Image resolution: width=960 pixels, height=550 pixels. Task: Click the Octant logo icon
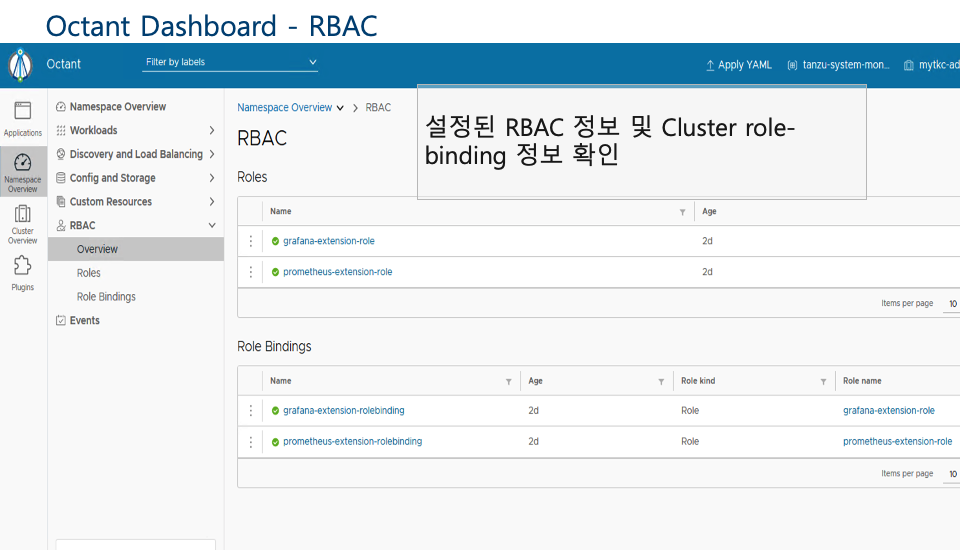20,64
